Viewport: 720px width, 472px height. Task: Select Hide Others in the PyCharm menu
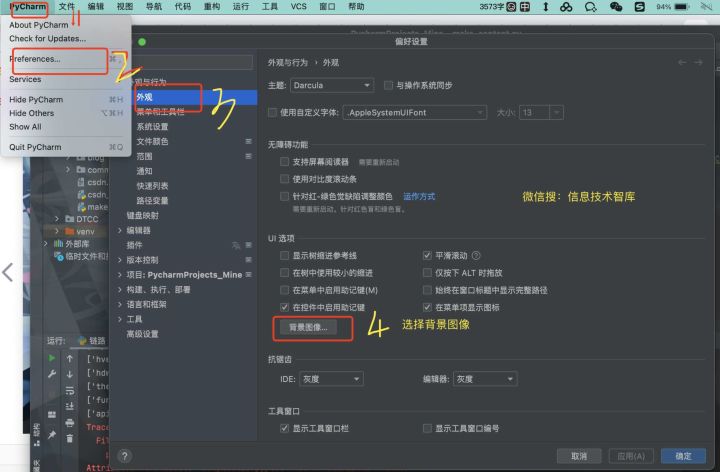click(x=32, y=113)
